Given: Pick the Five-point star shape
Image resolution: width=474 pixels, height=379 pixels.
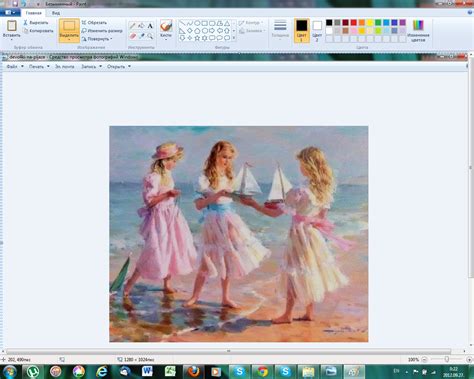Looking at the screenshot, I should pyautogui.click(x=197, y=38).
